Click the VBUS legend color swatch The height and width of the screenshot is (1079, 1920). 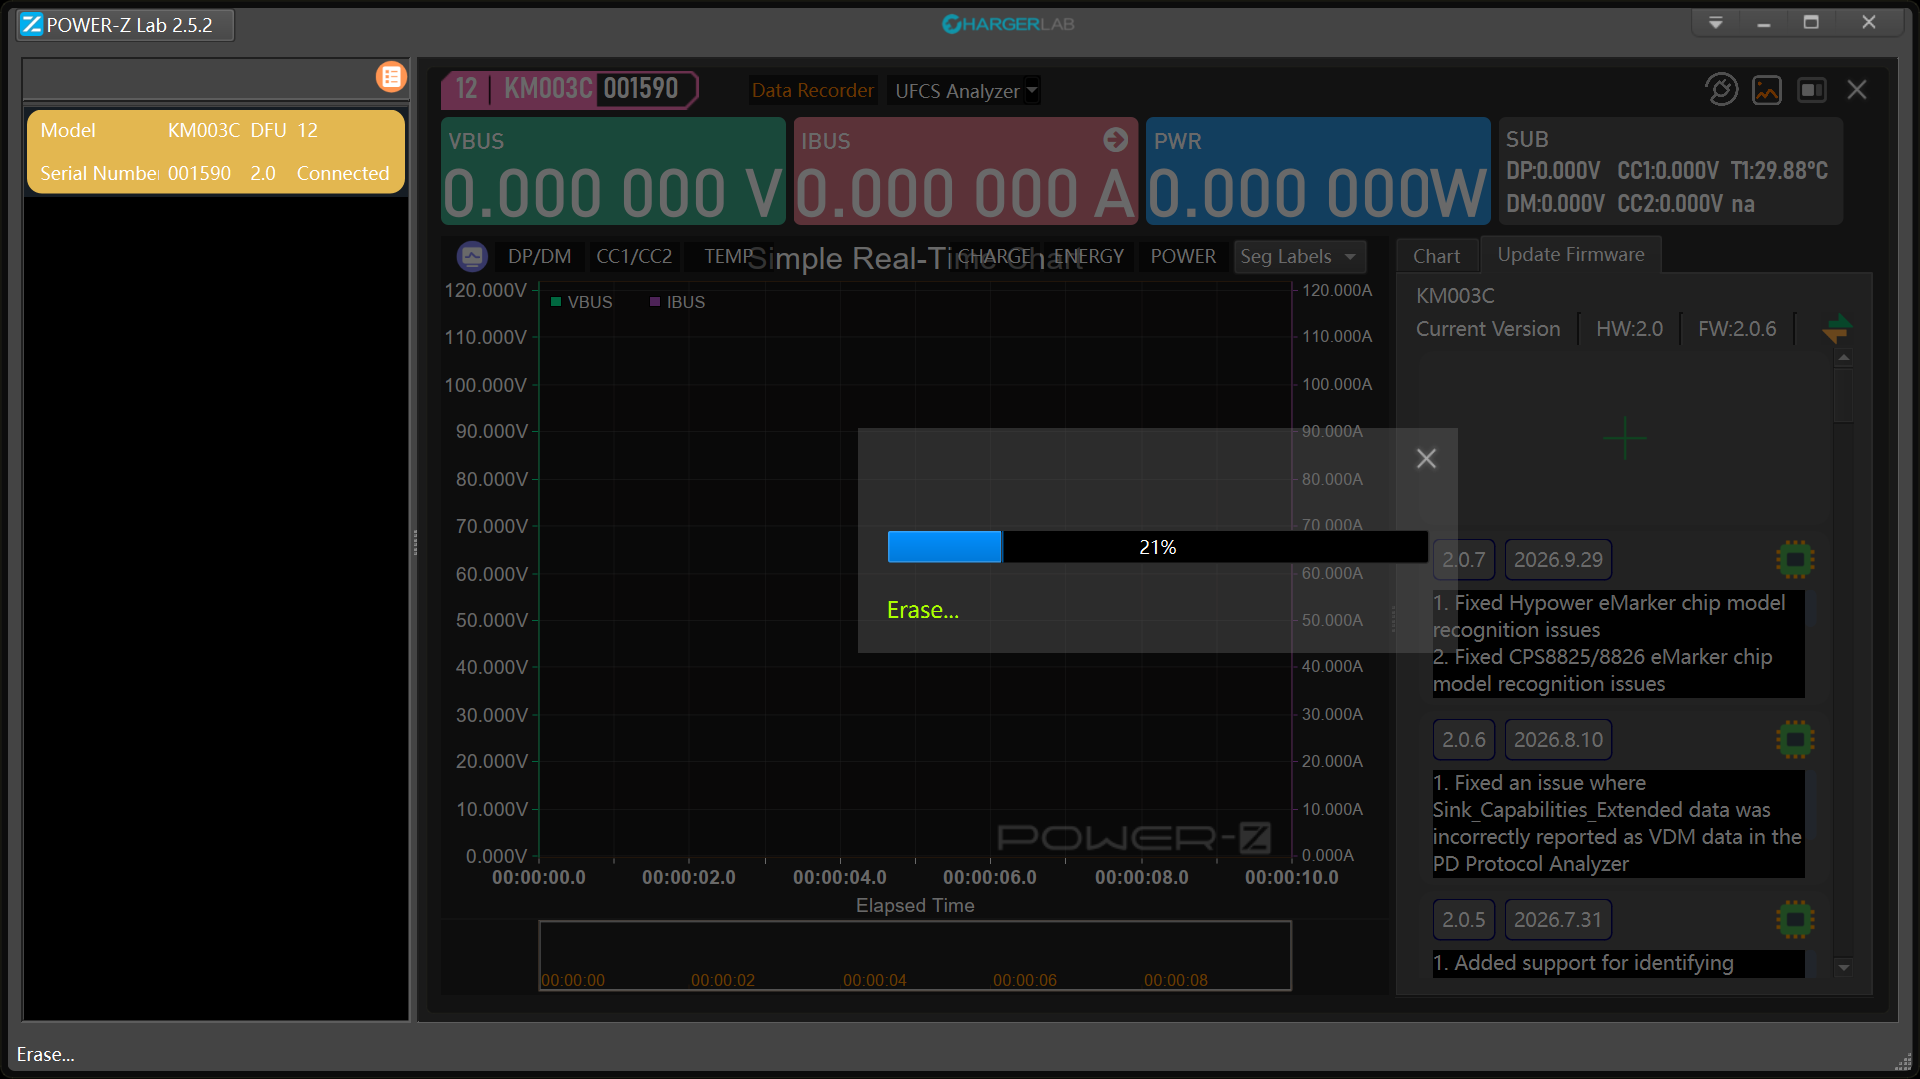click(x=556, y=302)
